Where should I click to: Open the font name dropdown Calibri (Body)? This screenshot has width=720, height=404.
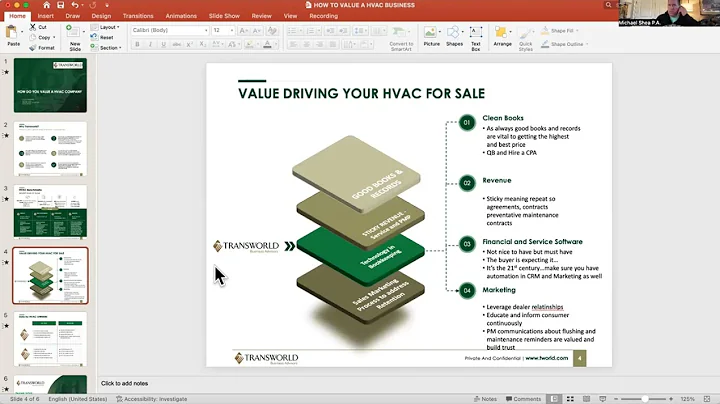(x=205, y=30)
